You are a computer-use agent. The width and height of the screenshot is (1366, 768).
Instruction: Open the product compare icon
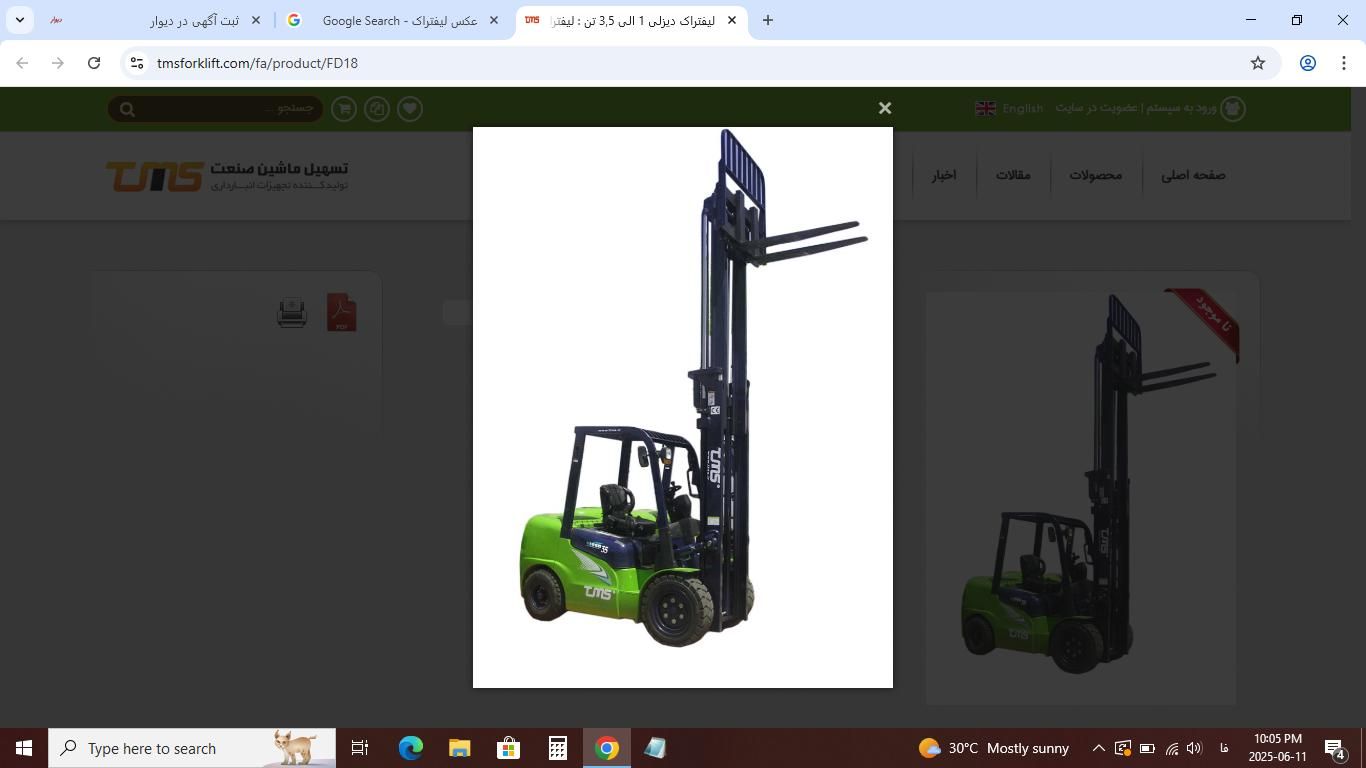click(377, 108)
